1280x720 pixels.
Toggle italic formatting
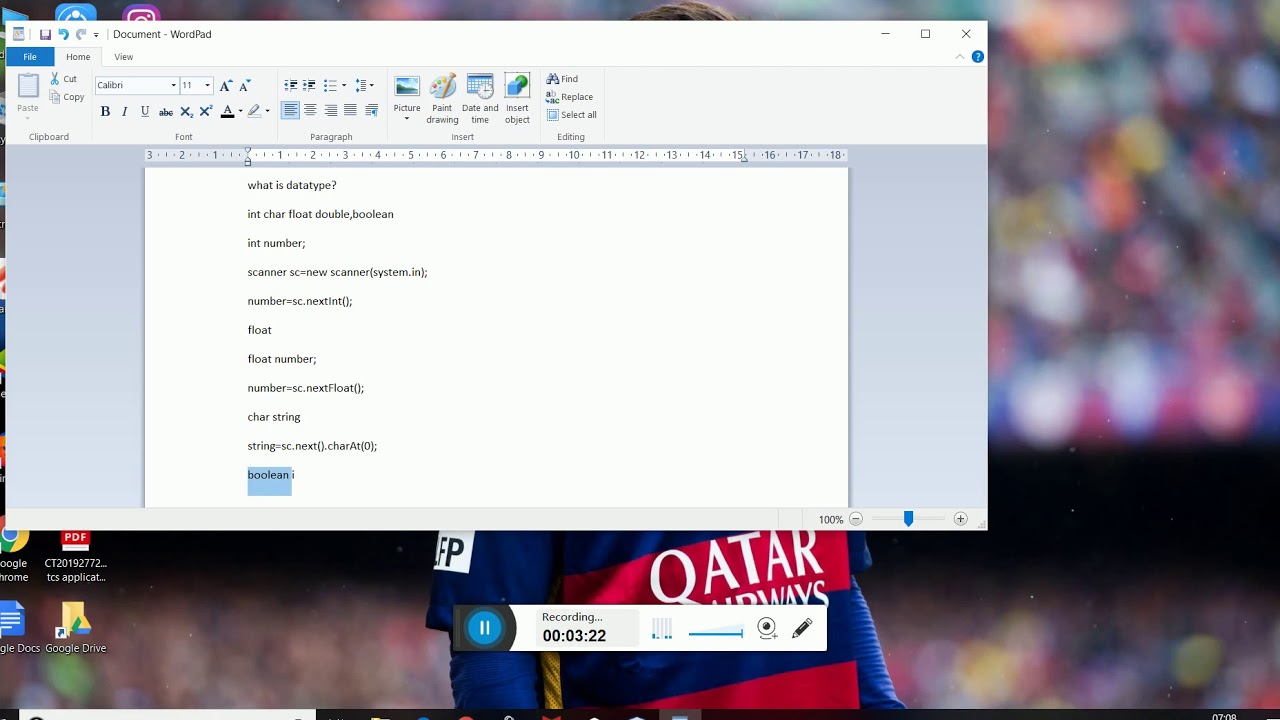pos(125,111)
